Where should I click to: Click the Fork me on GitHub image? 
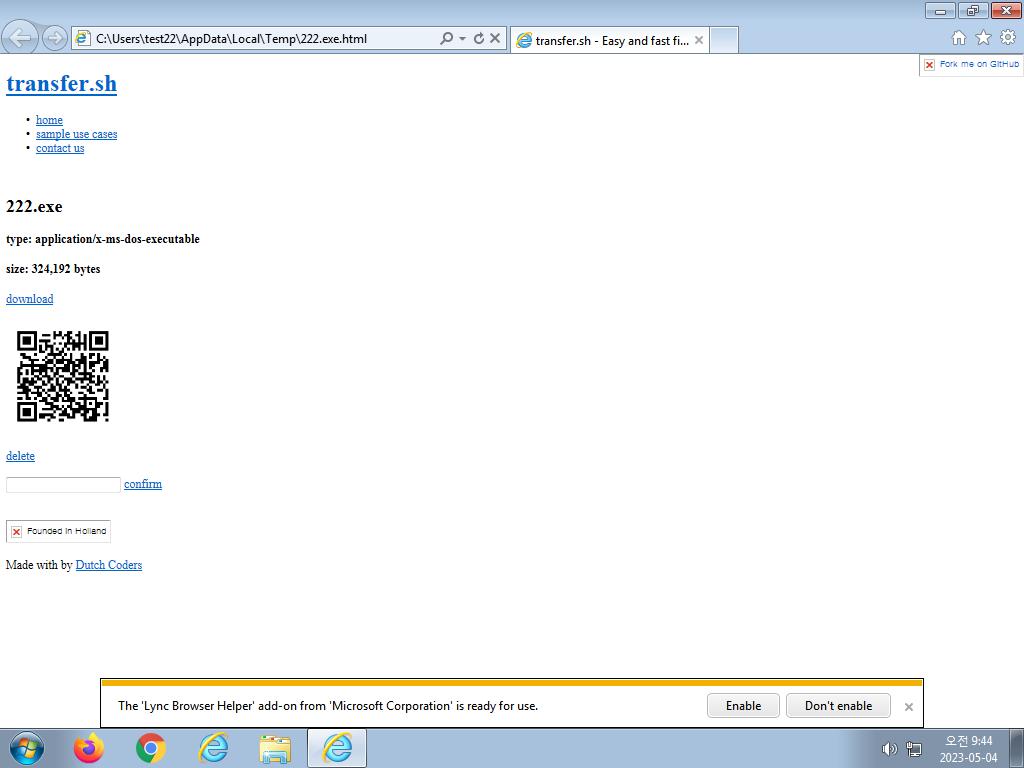point(972,65)
